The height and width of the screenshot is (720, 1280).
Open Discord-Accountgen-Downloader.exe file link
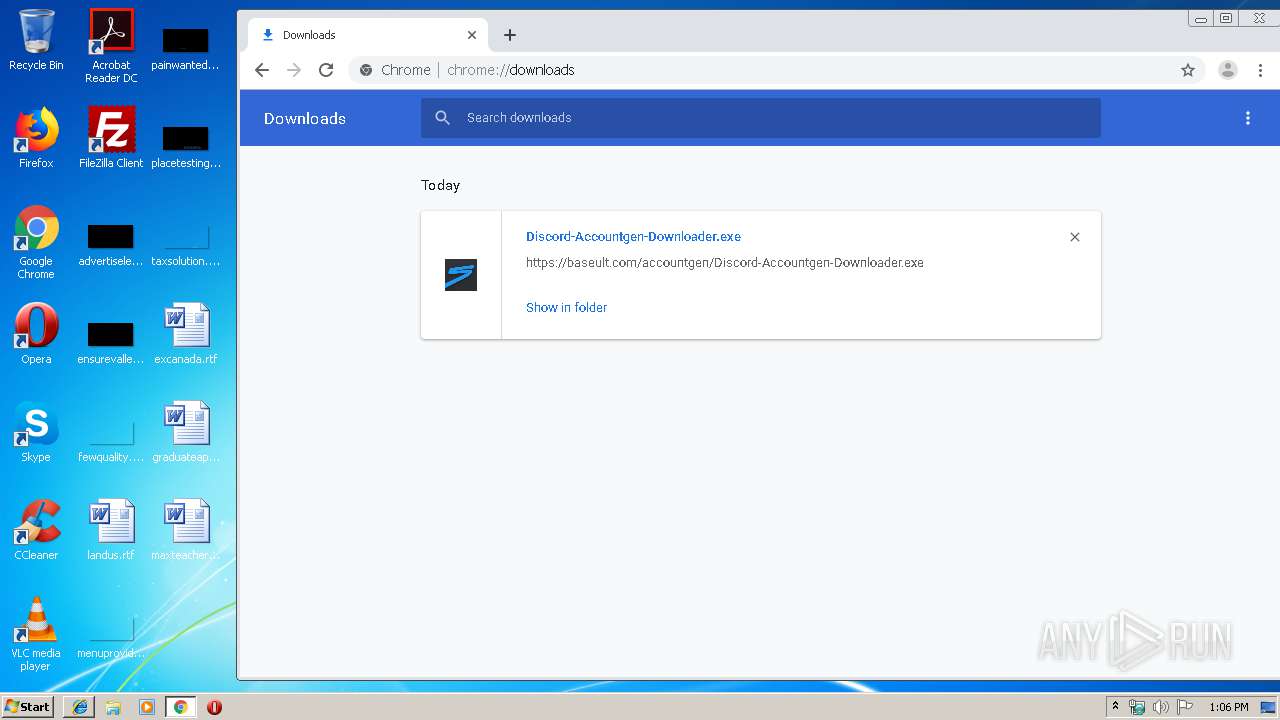coord(633,237)
